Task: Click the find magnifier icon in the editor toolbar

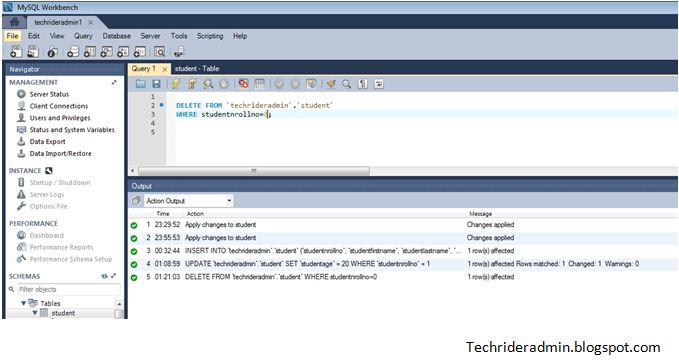Action: (346, 84)
